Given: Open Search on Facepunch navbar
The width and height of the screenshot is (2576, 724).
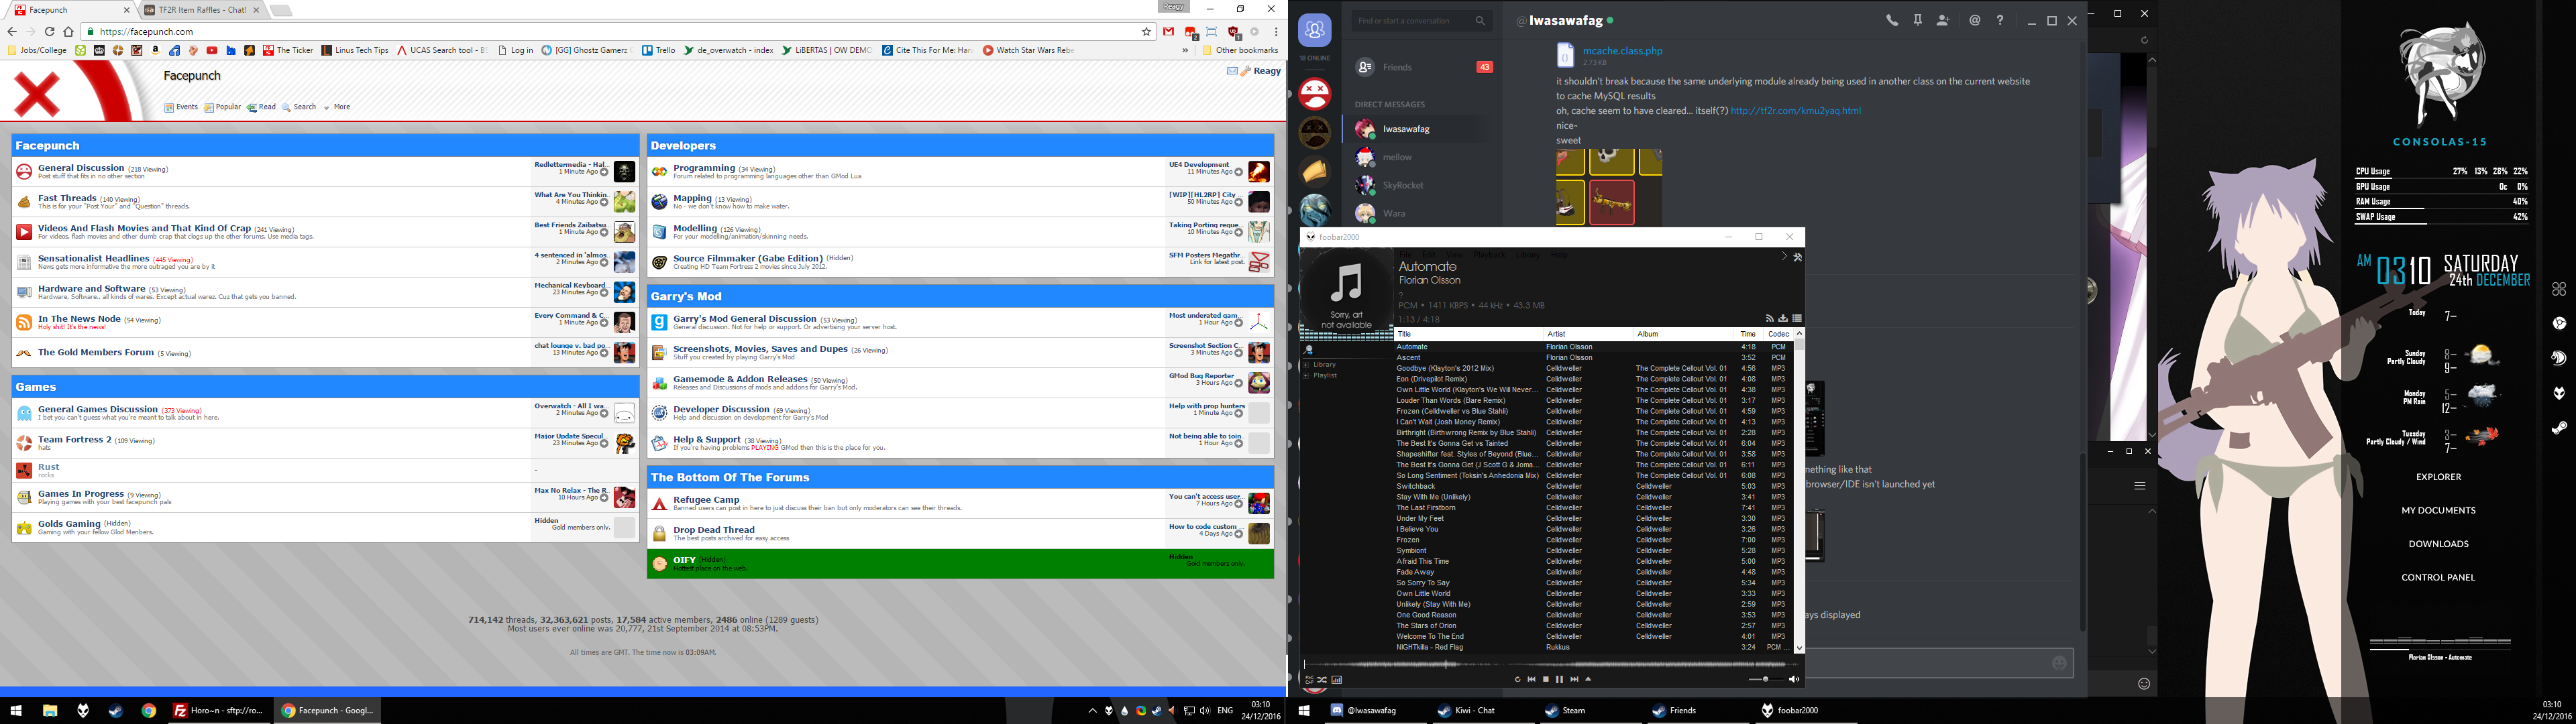Looking at the screenshot, I should click(x=299, y=107).
